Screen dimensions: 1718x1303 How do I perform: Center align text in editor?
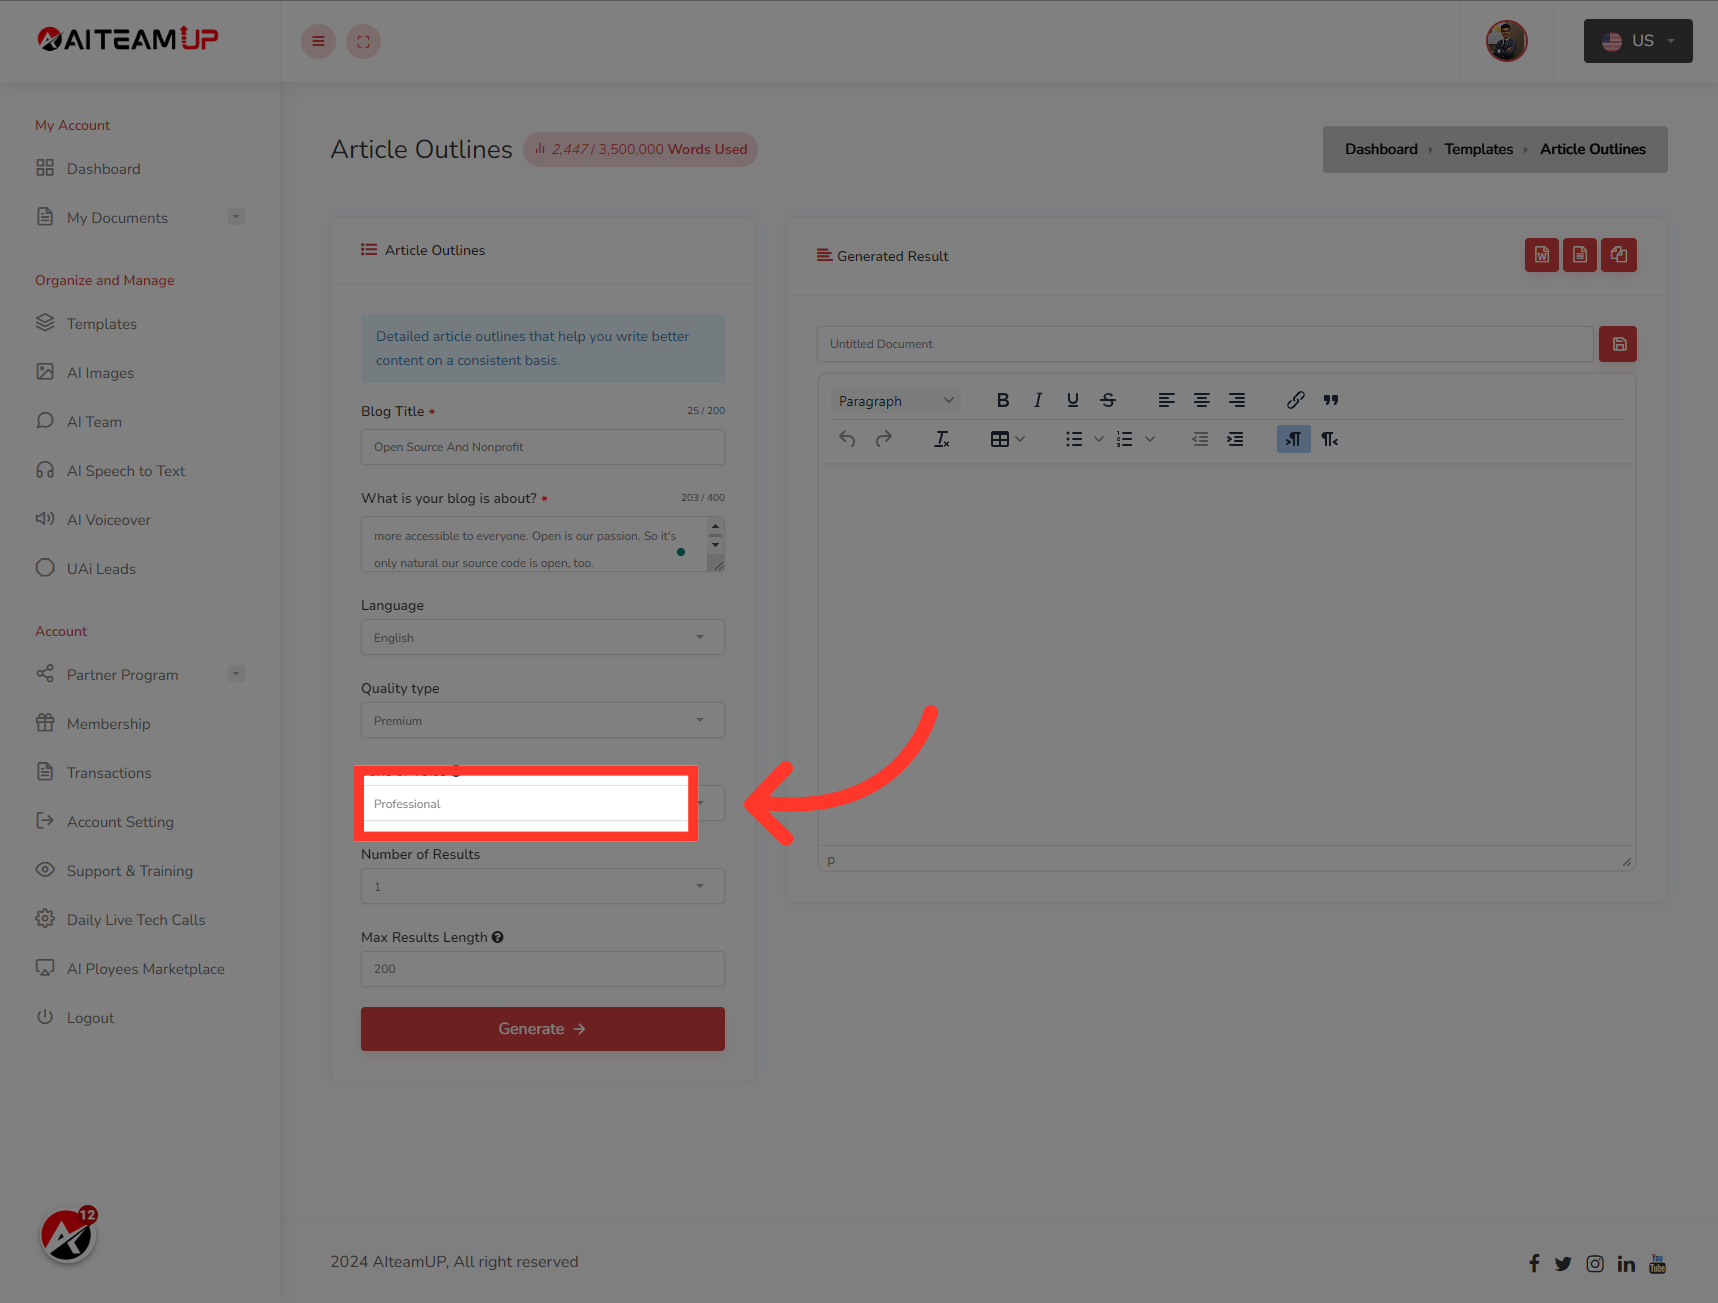(x=1202, y=400)
